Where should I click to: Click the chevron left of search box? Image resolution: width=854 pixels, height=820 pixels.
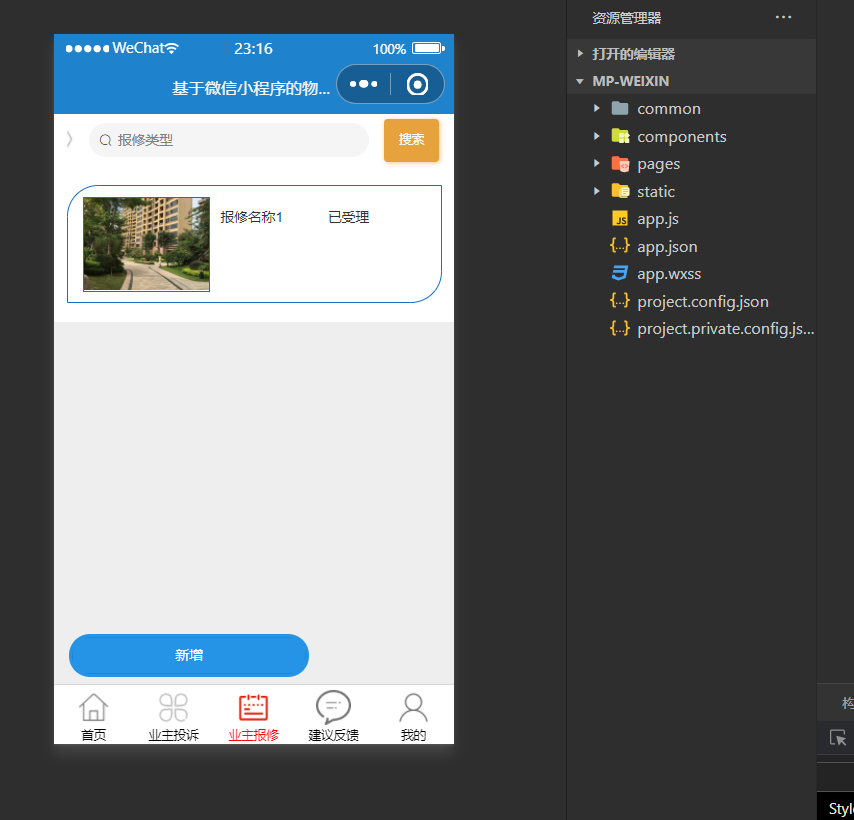tap(69, 140)
